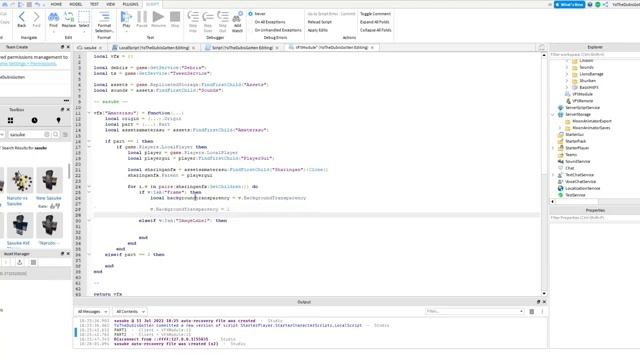
Task: Select VFXModule in Explorer
Action: (x=582, y=94)
